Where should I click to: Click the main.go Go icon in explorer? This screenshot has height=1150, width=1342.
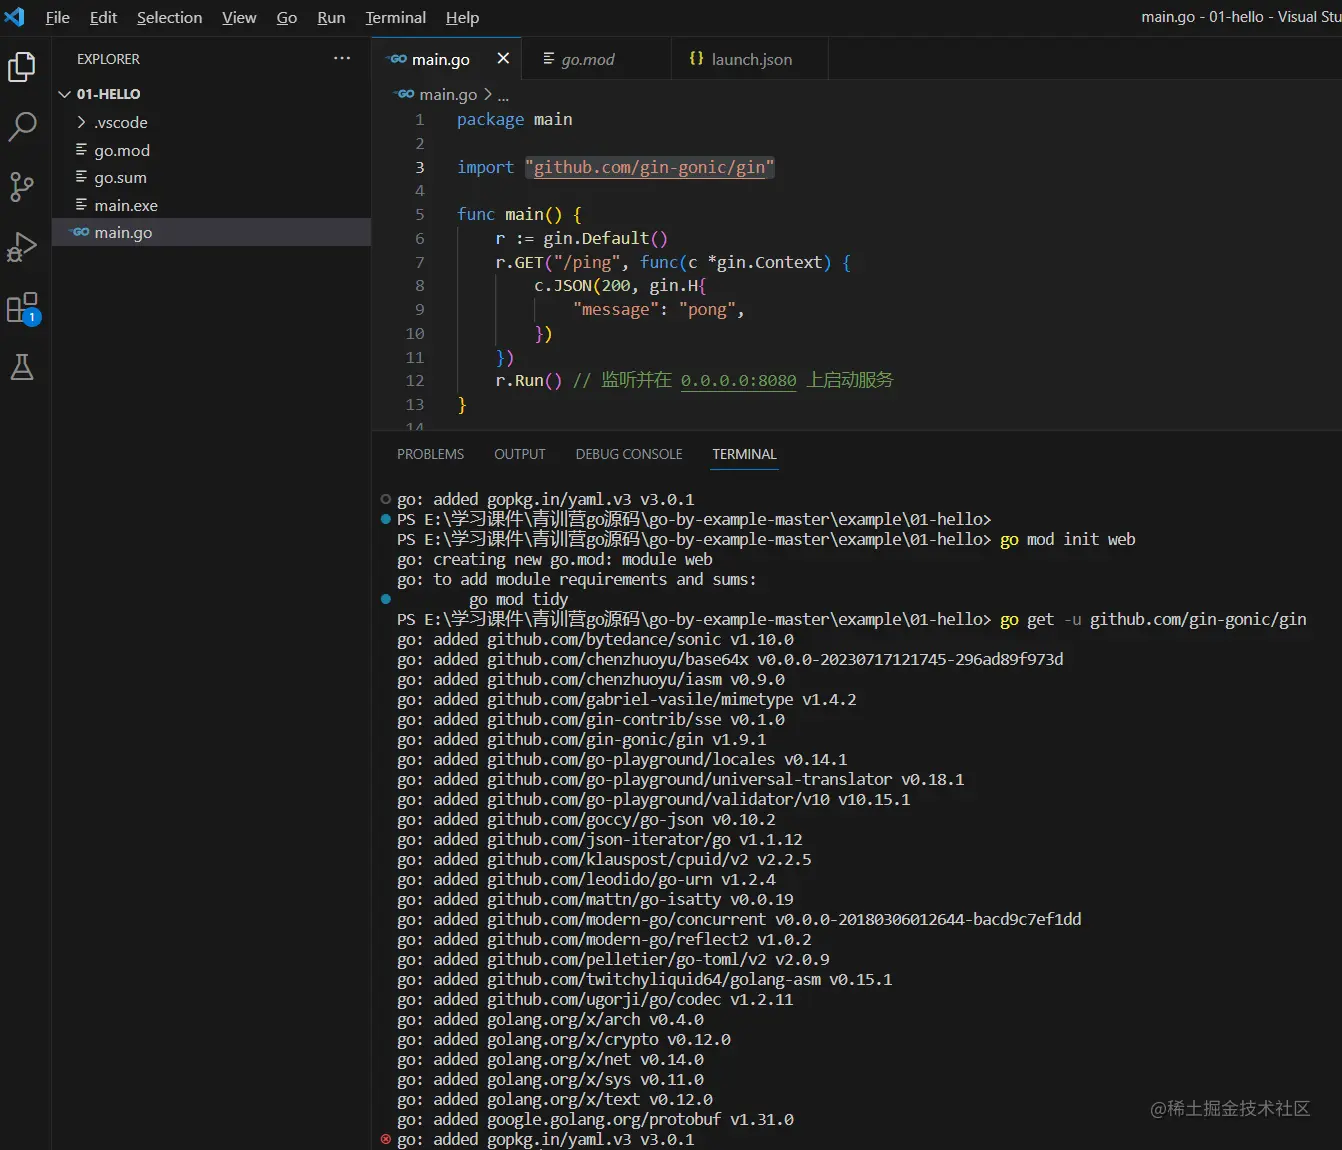[81, 232]
